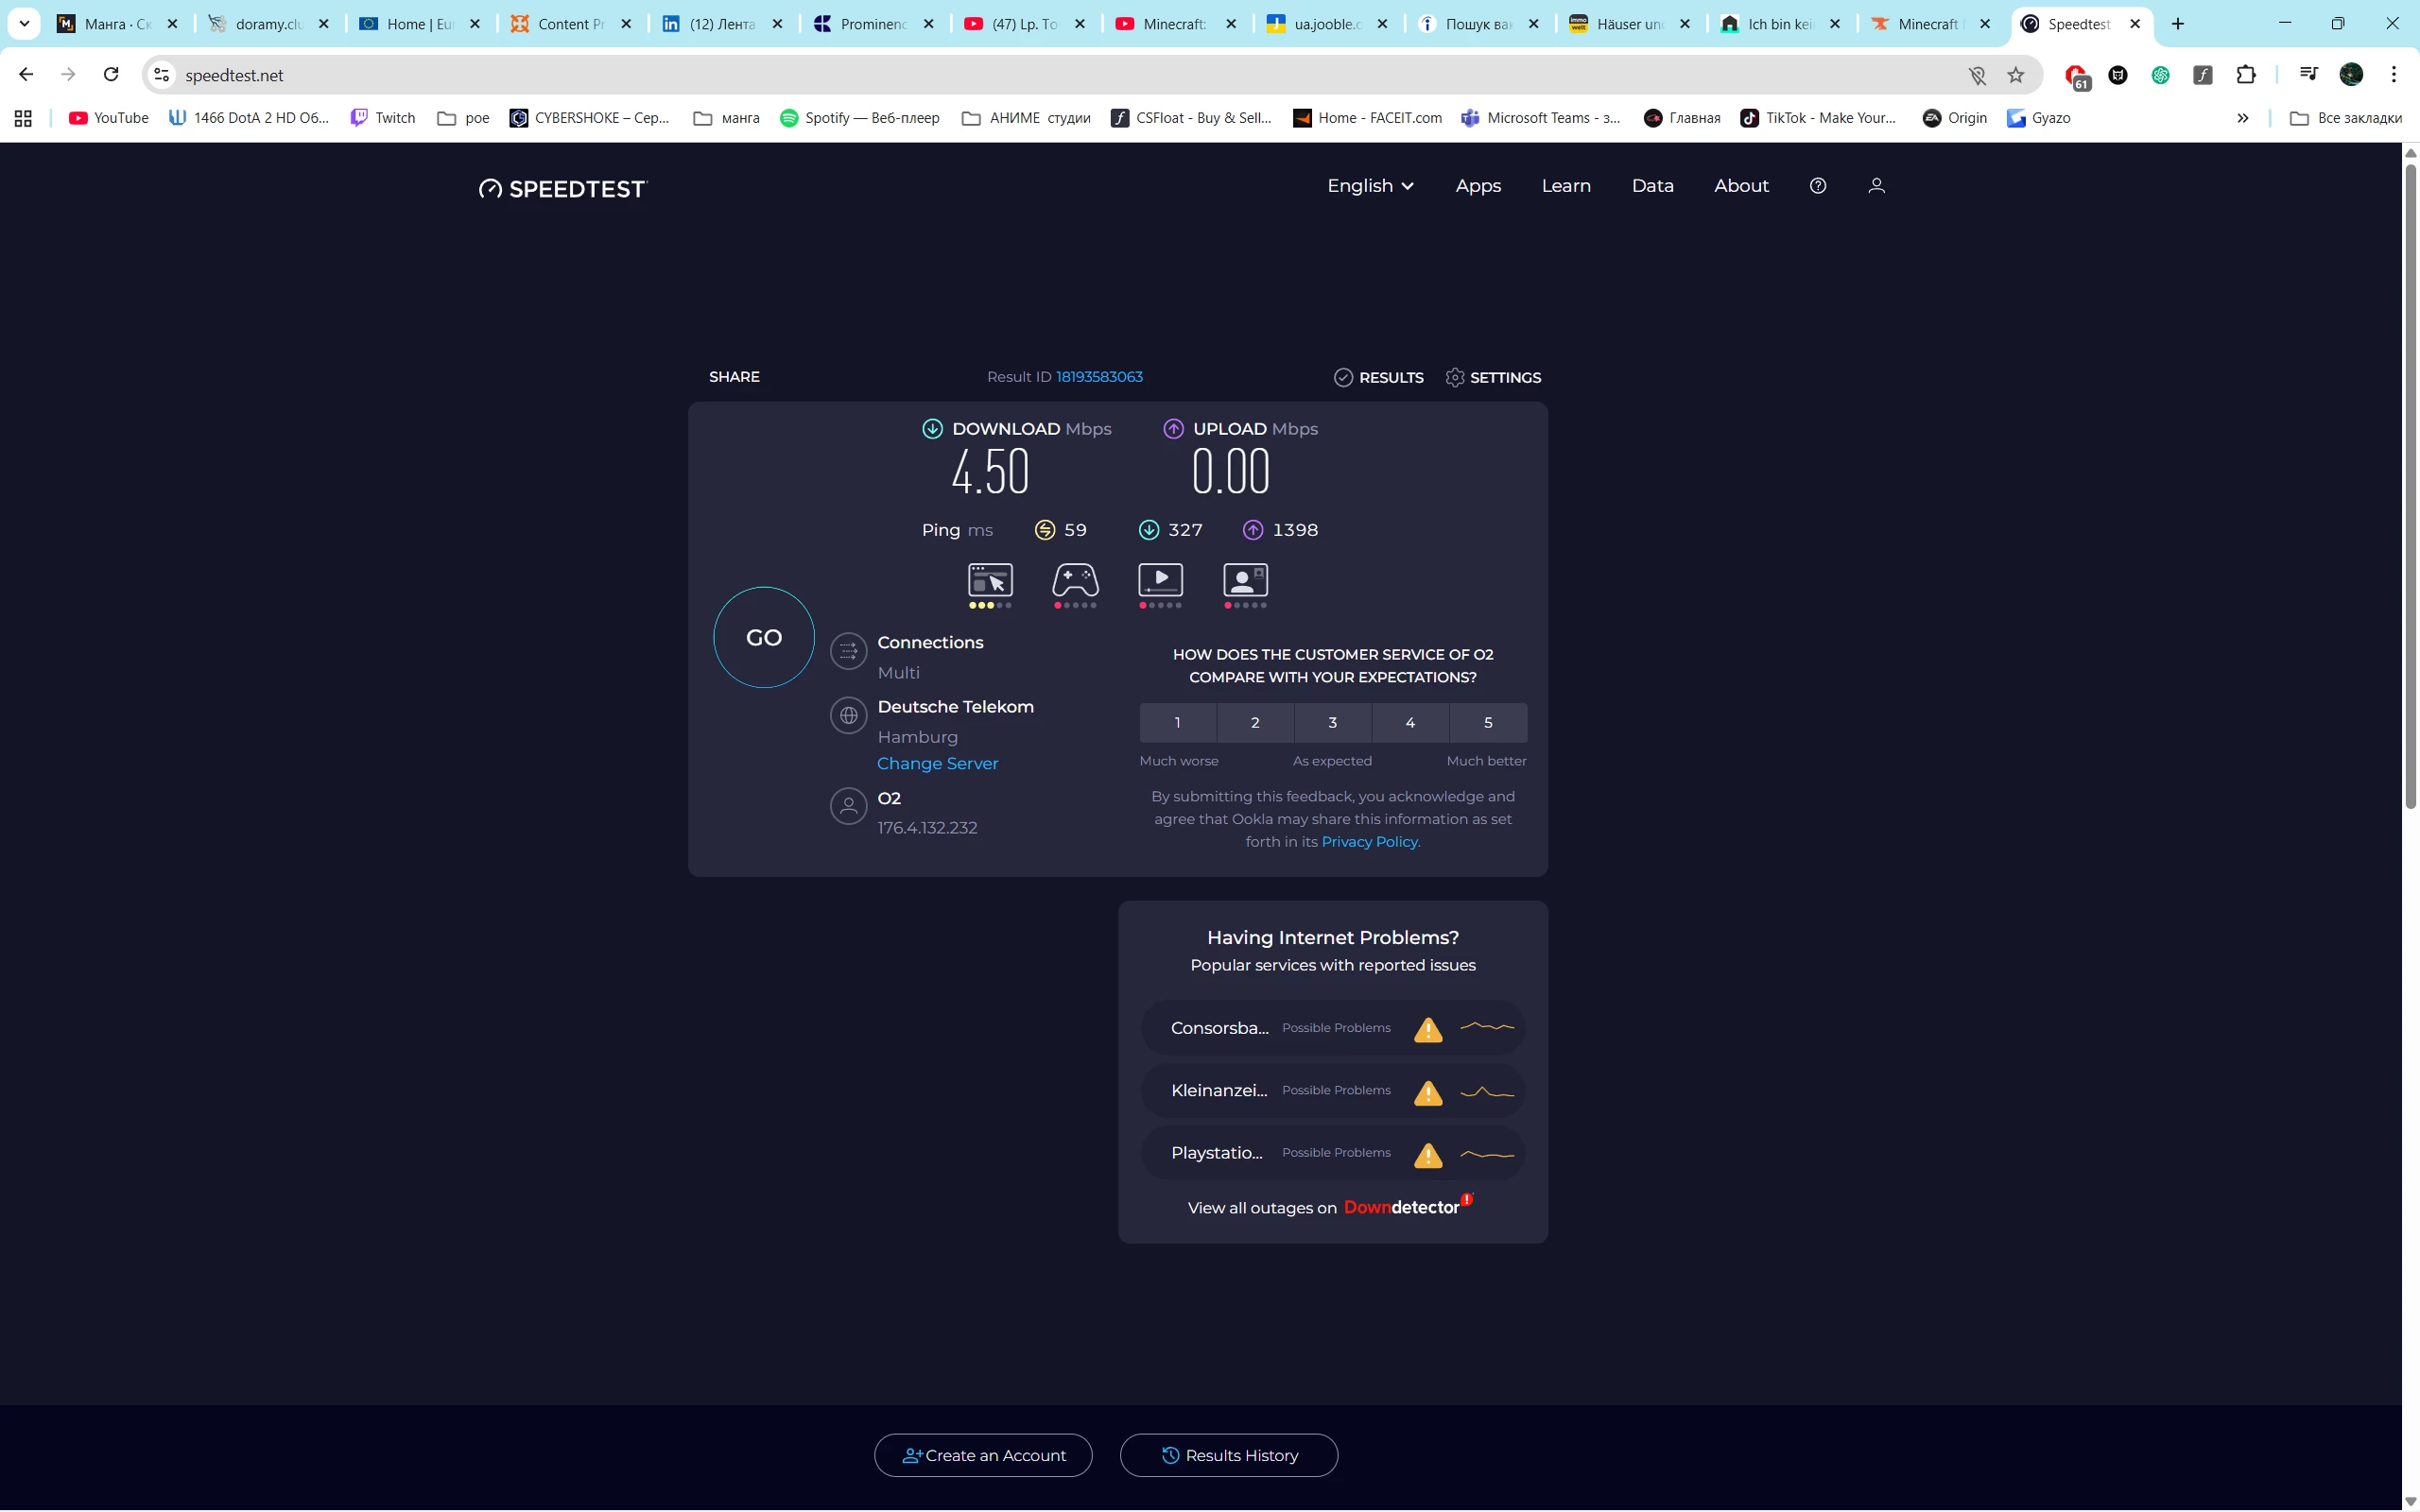Open the Apps menu item
This screenshot has height=1512, width=2420.
pos(1477,186)
